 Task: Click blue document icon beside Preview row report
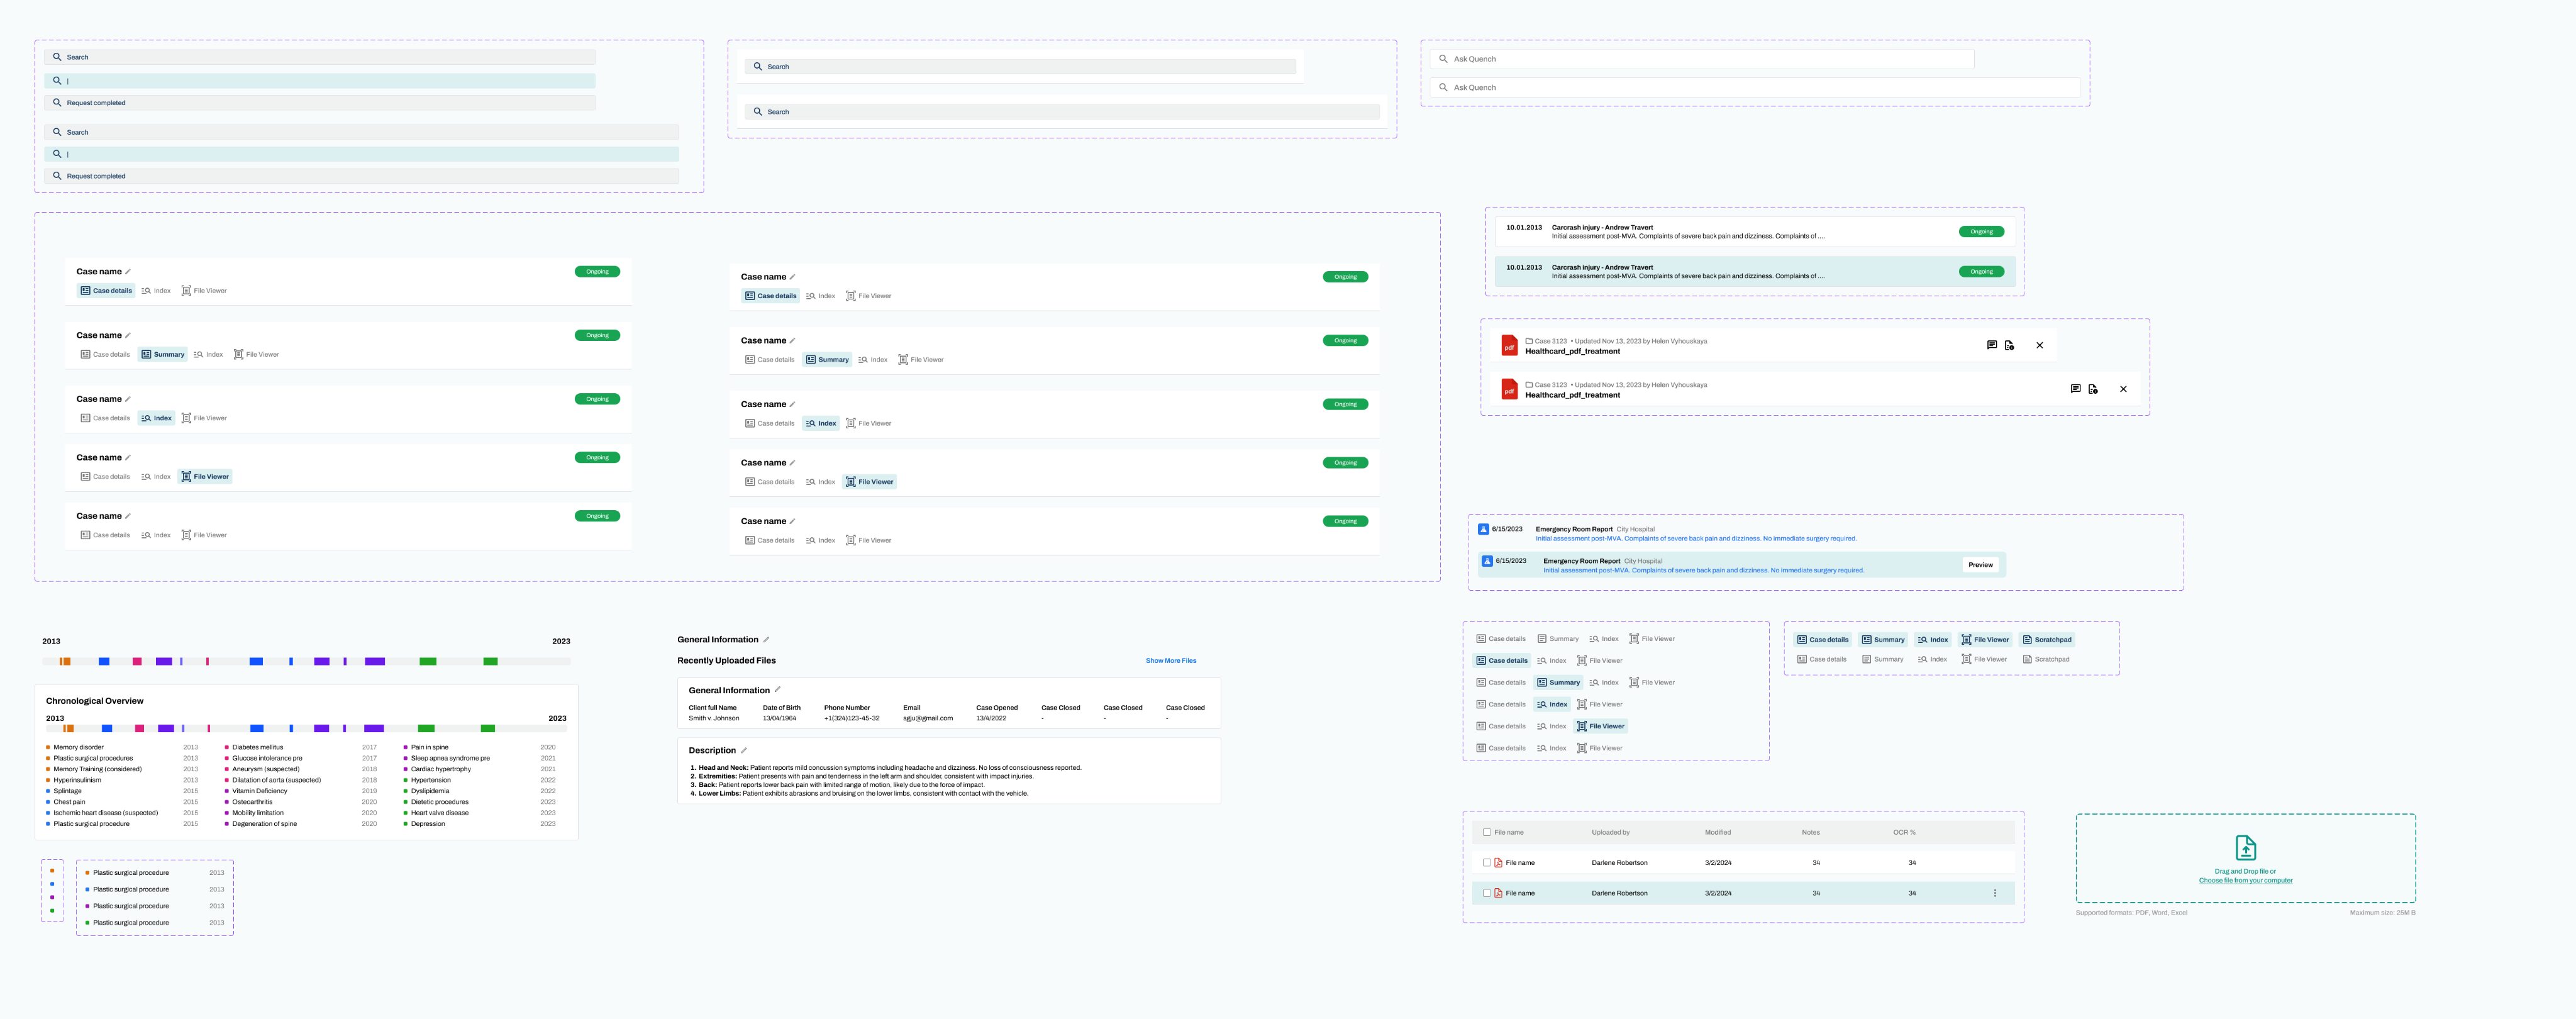pos(1487,561)
